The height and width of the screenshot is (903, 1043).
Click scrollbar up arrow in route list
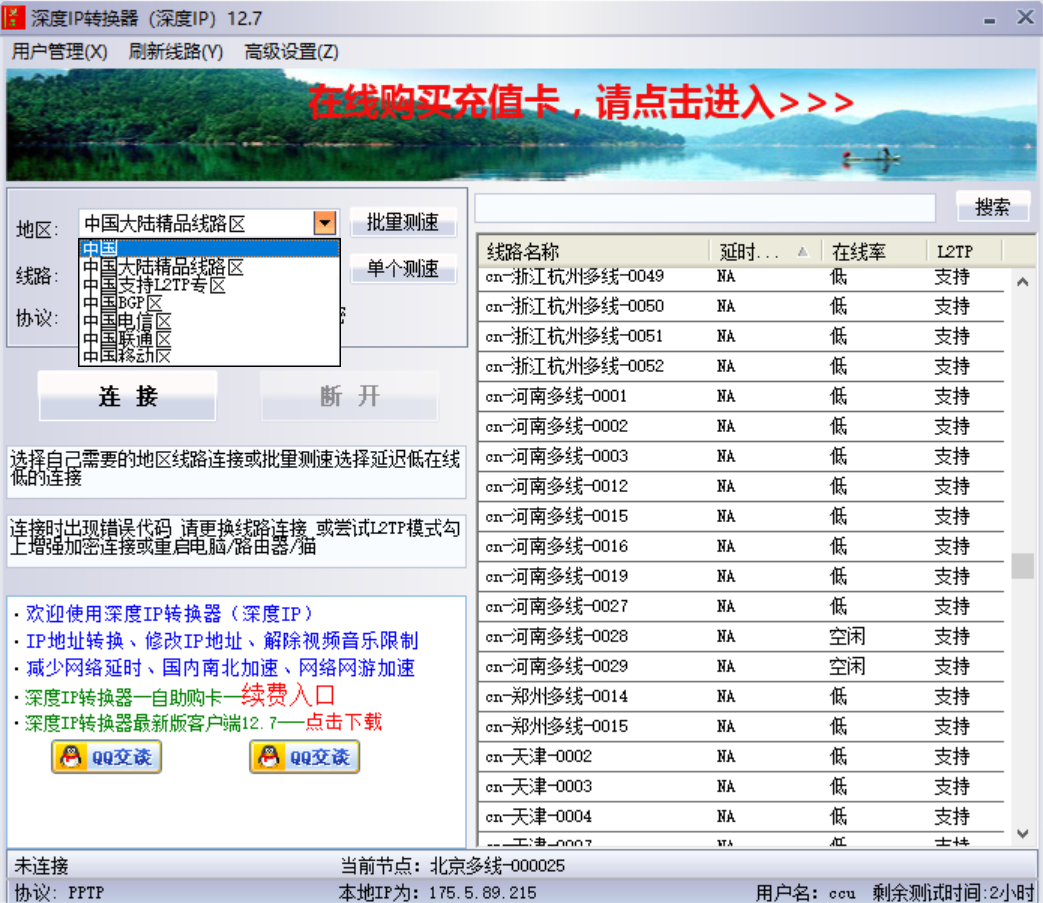[1023, 282]
